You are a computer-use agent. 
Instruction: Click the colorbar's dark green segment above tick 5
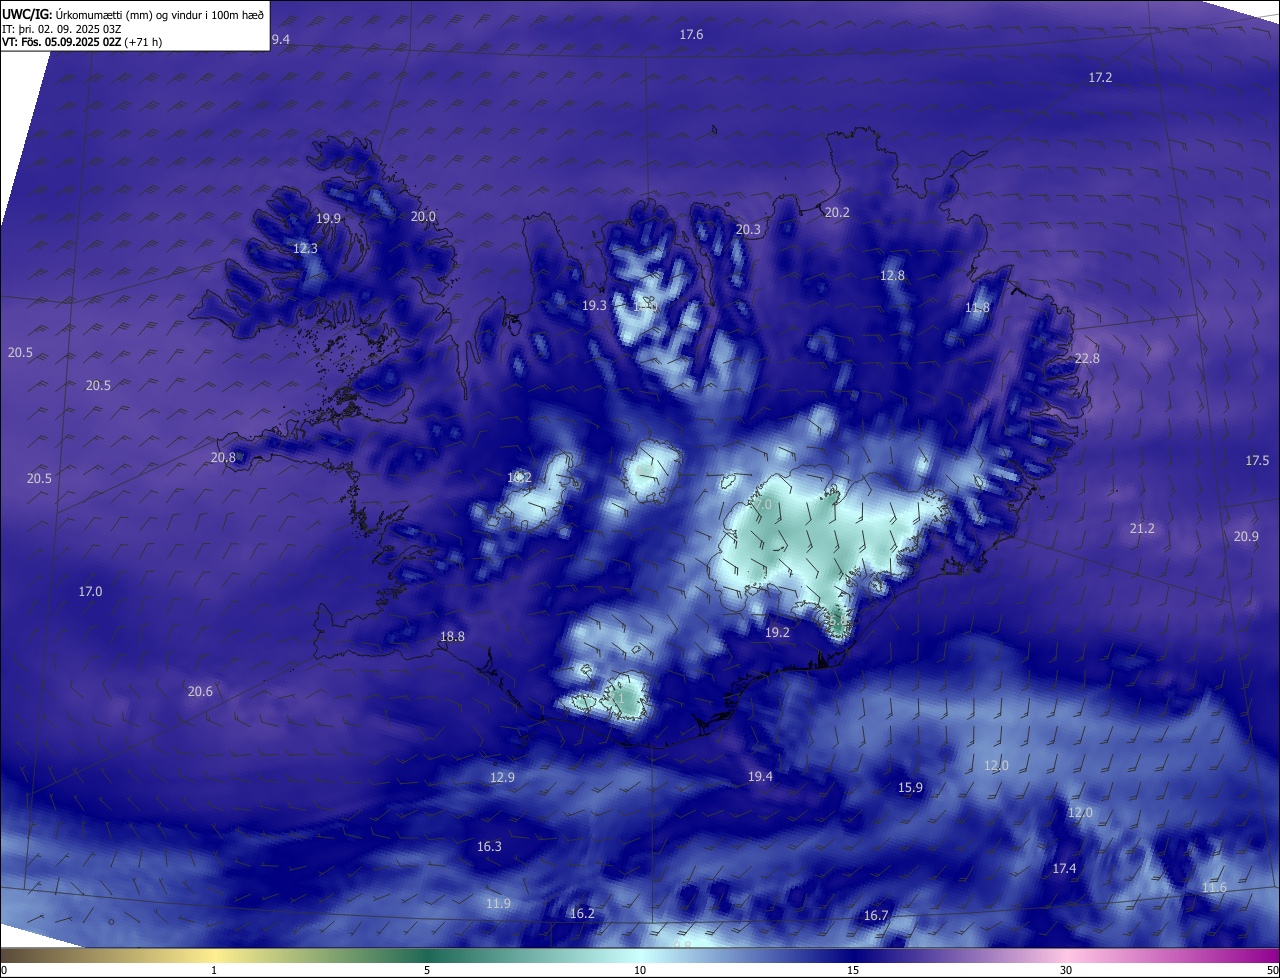[427, 955]
